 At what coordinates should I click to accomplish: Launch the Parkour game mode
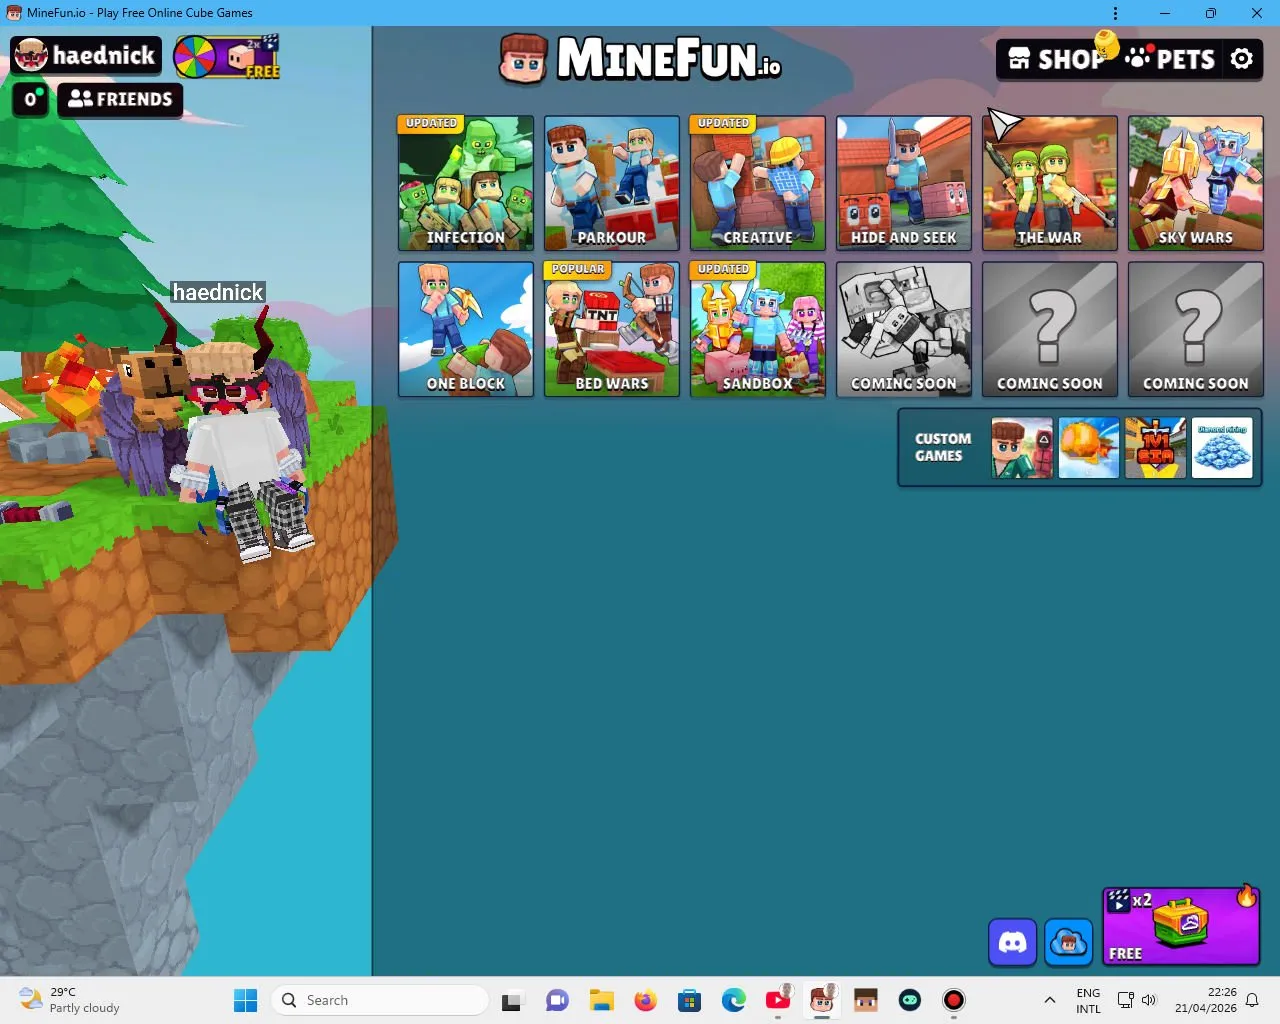[x=612, y=183]
